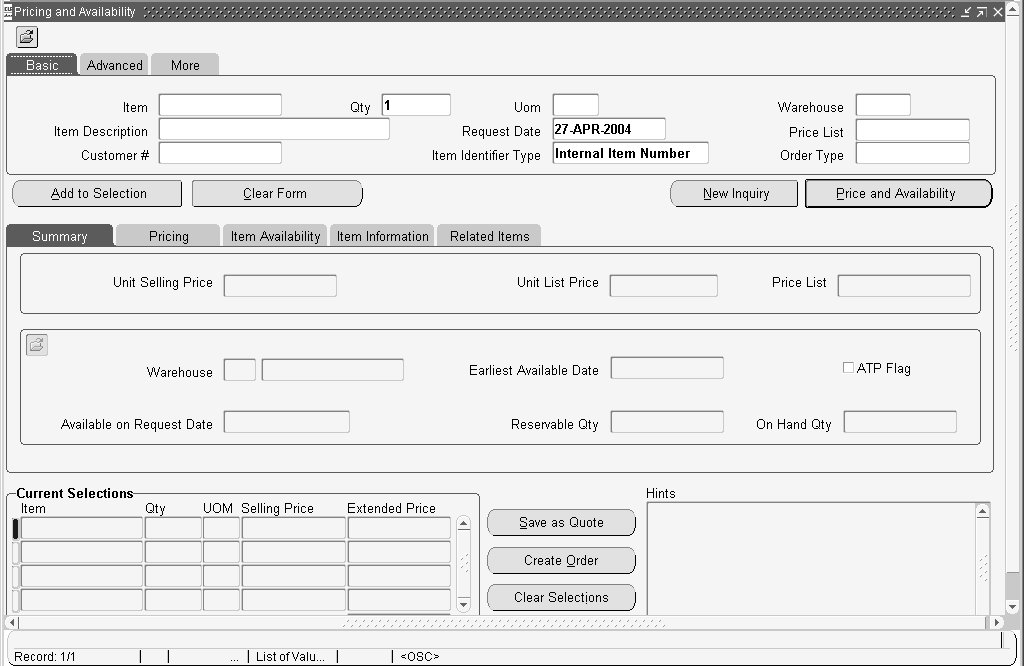Click the horizontal scrollbar left arrow
Viewport: 1024px width, 666px height.
click(12, 622)
